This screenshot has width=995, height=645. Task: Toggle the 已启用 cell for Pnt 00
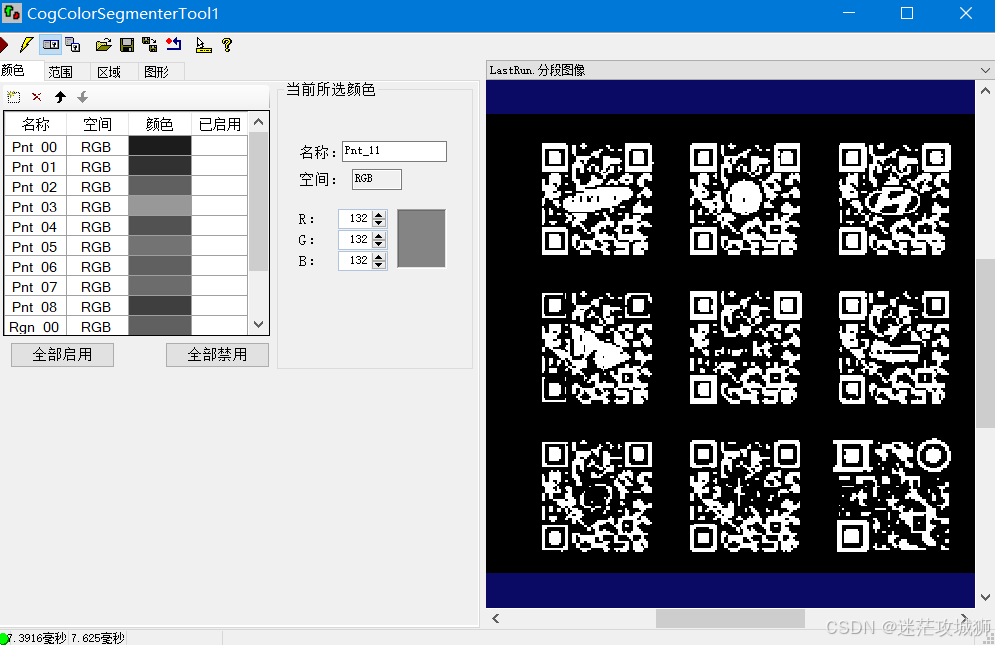pyautogui.click(x=220, y=146)
